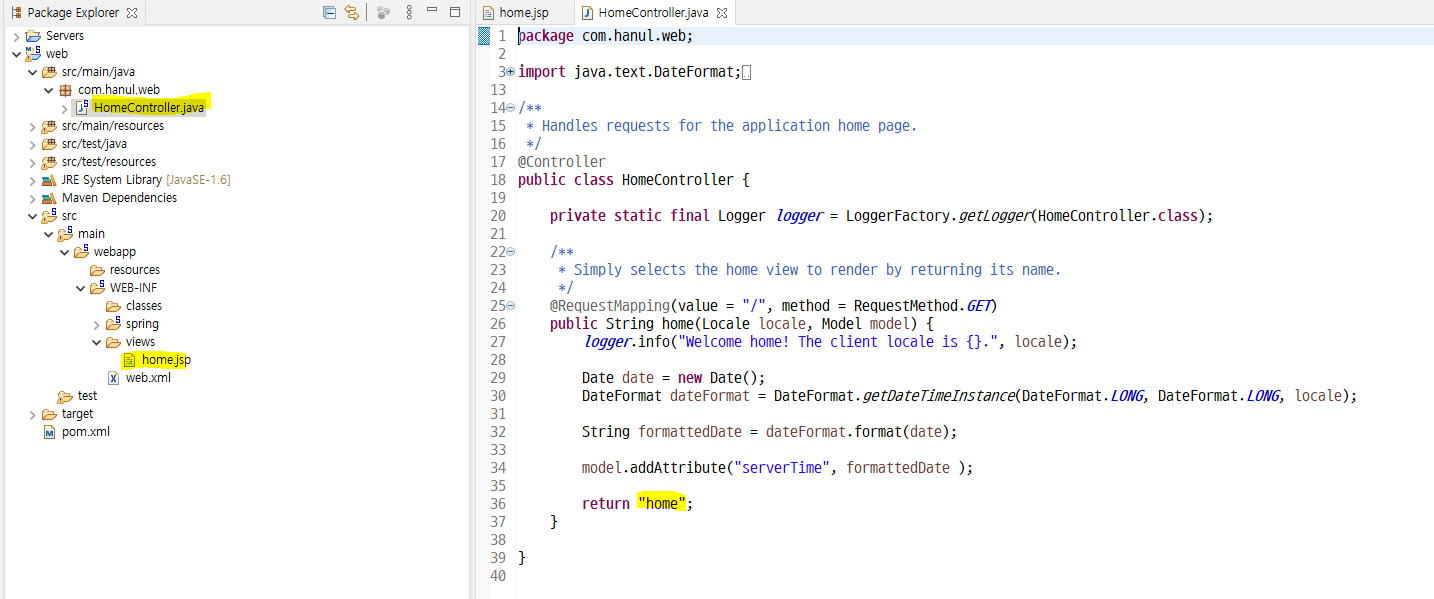This screenshot has height=599, width=1434.
Task: Collapse the class Javadoc comment on line 14
Action: pyautogui.click(x=511, y=108)
